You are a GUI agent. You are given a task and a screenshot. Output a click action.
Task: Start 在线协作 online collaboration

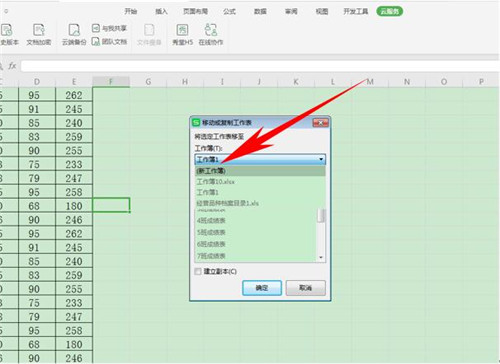[211, 34]
